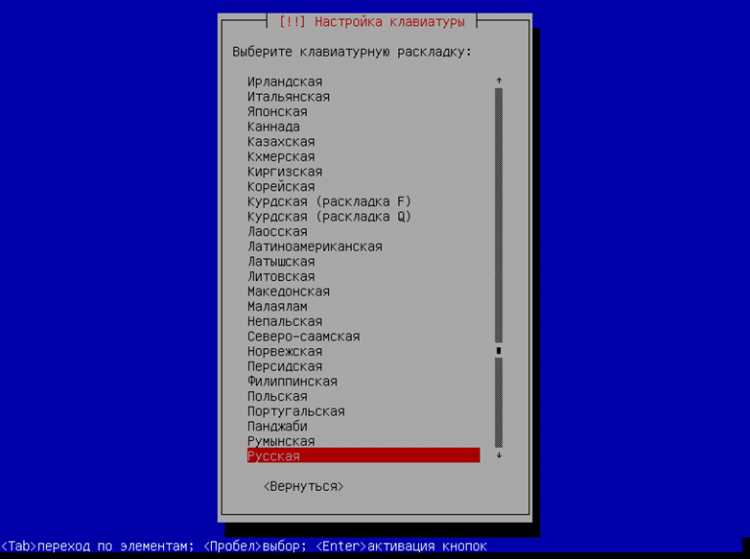This screenshot has height=559, width=750.
Task: Click the scrollbar up arrow
Action: 499,81
